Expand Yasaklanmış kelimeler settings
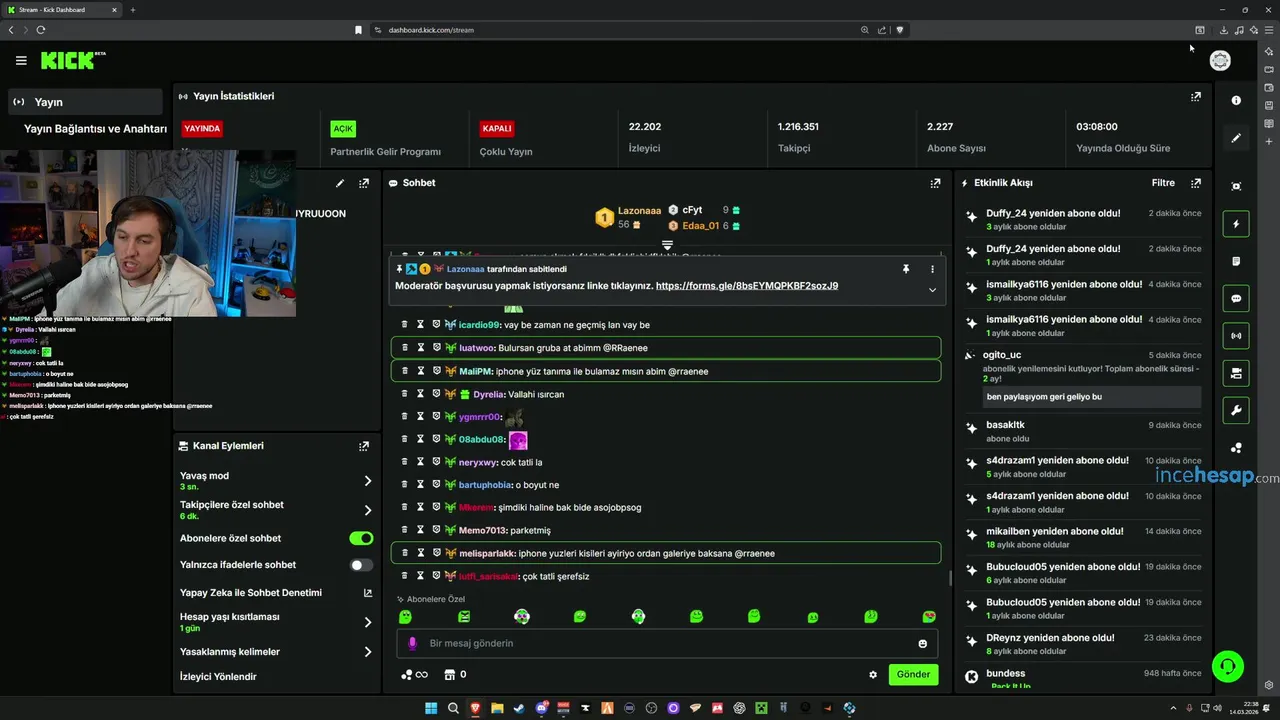This screenshot has width=1280, height=720. click(x=367, y=652)
